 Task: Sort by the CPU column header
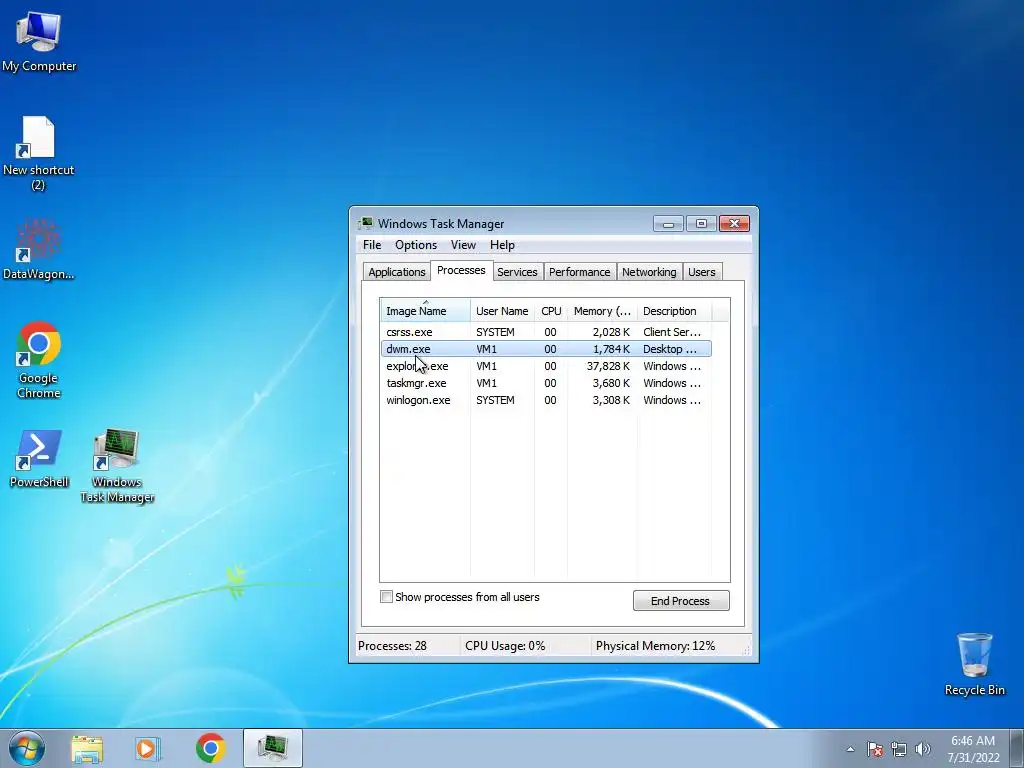(551, 311)
